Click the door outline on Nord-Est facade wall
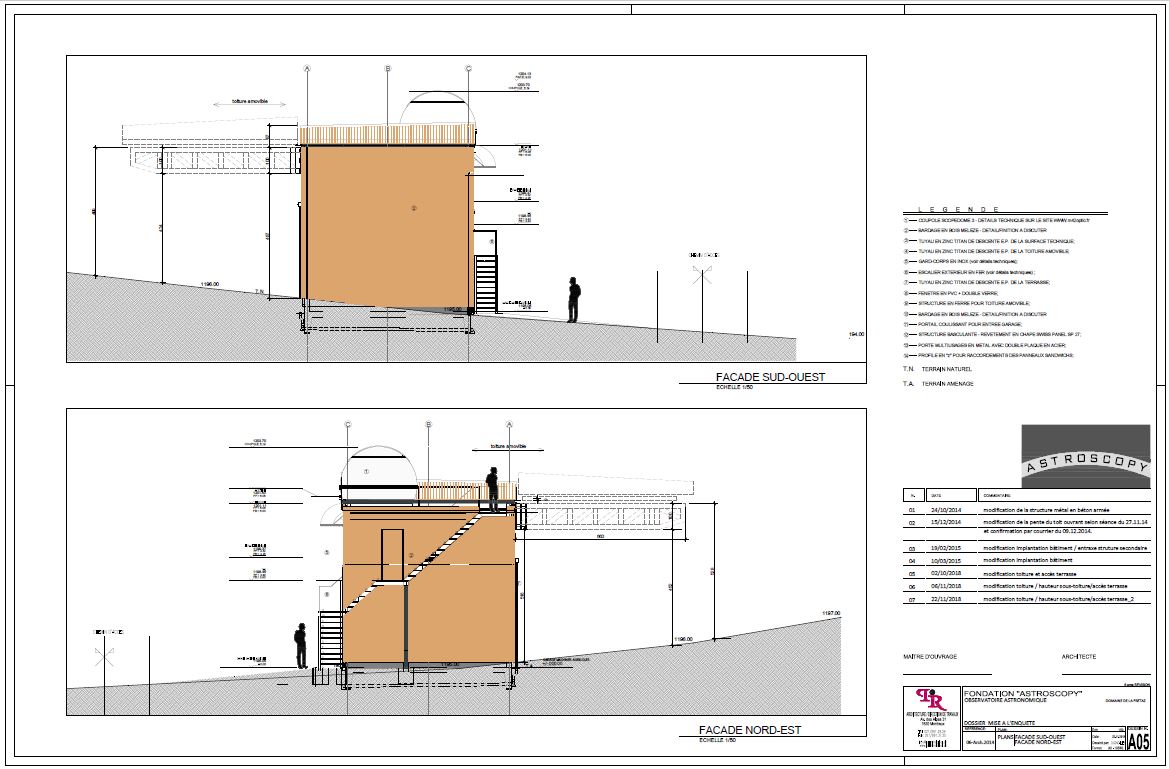1169x769 pixels. [393, 554]
